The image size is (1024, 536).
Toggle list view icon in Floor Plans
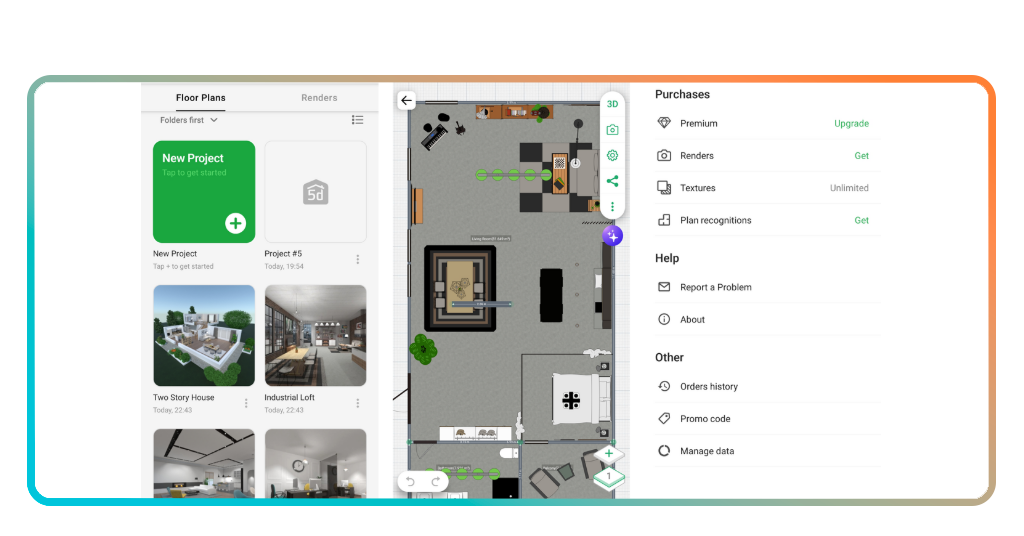point(357,119)
